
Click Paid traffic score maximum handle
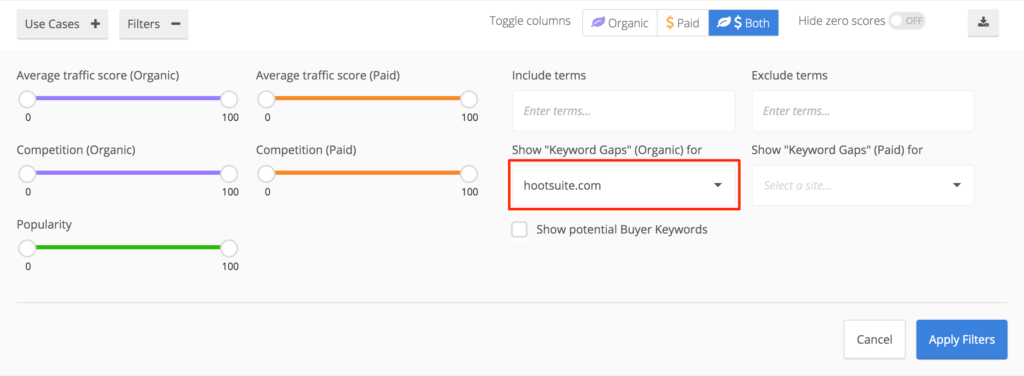469,99
